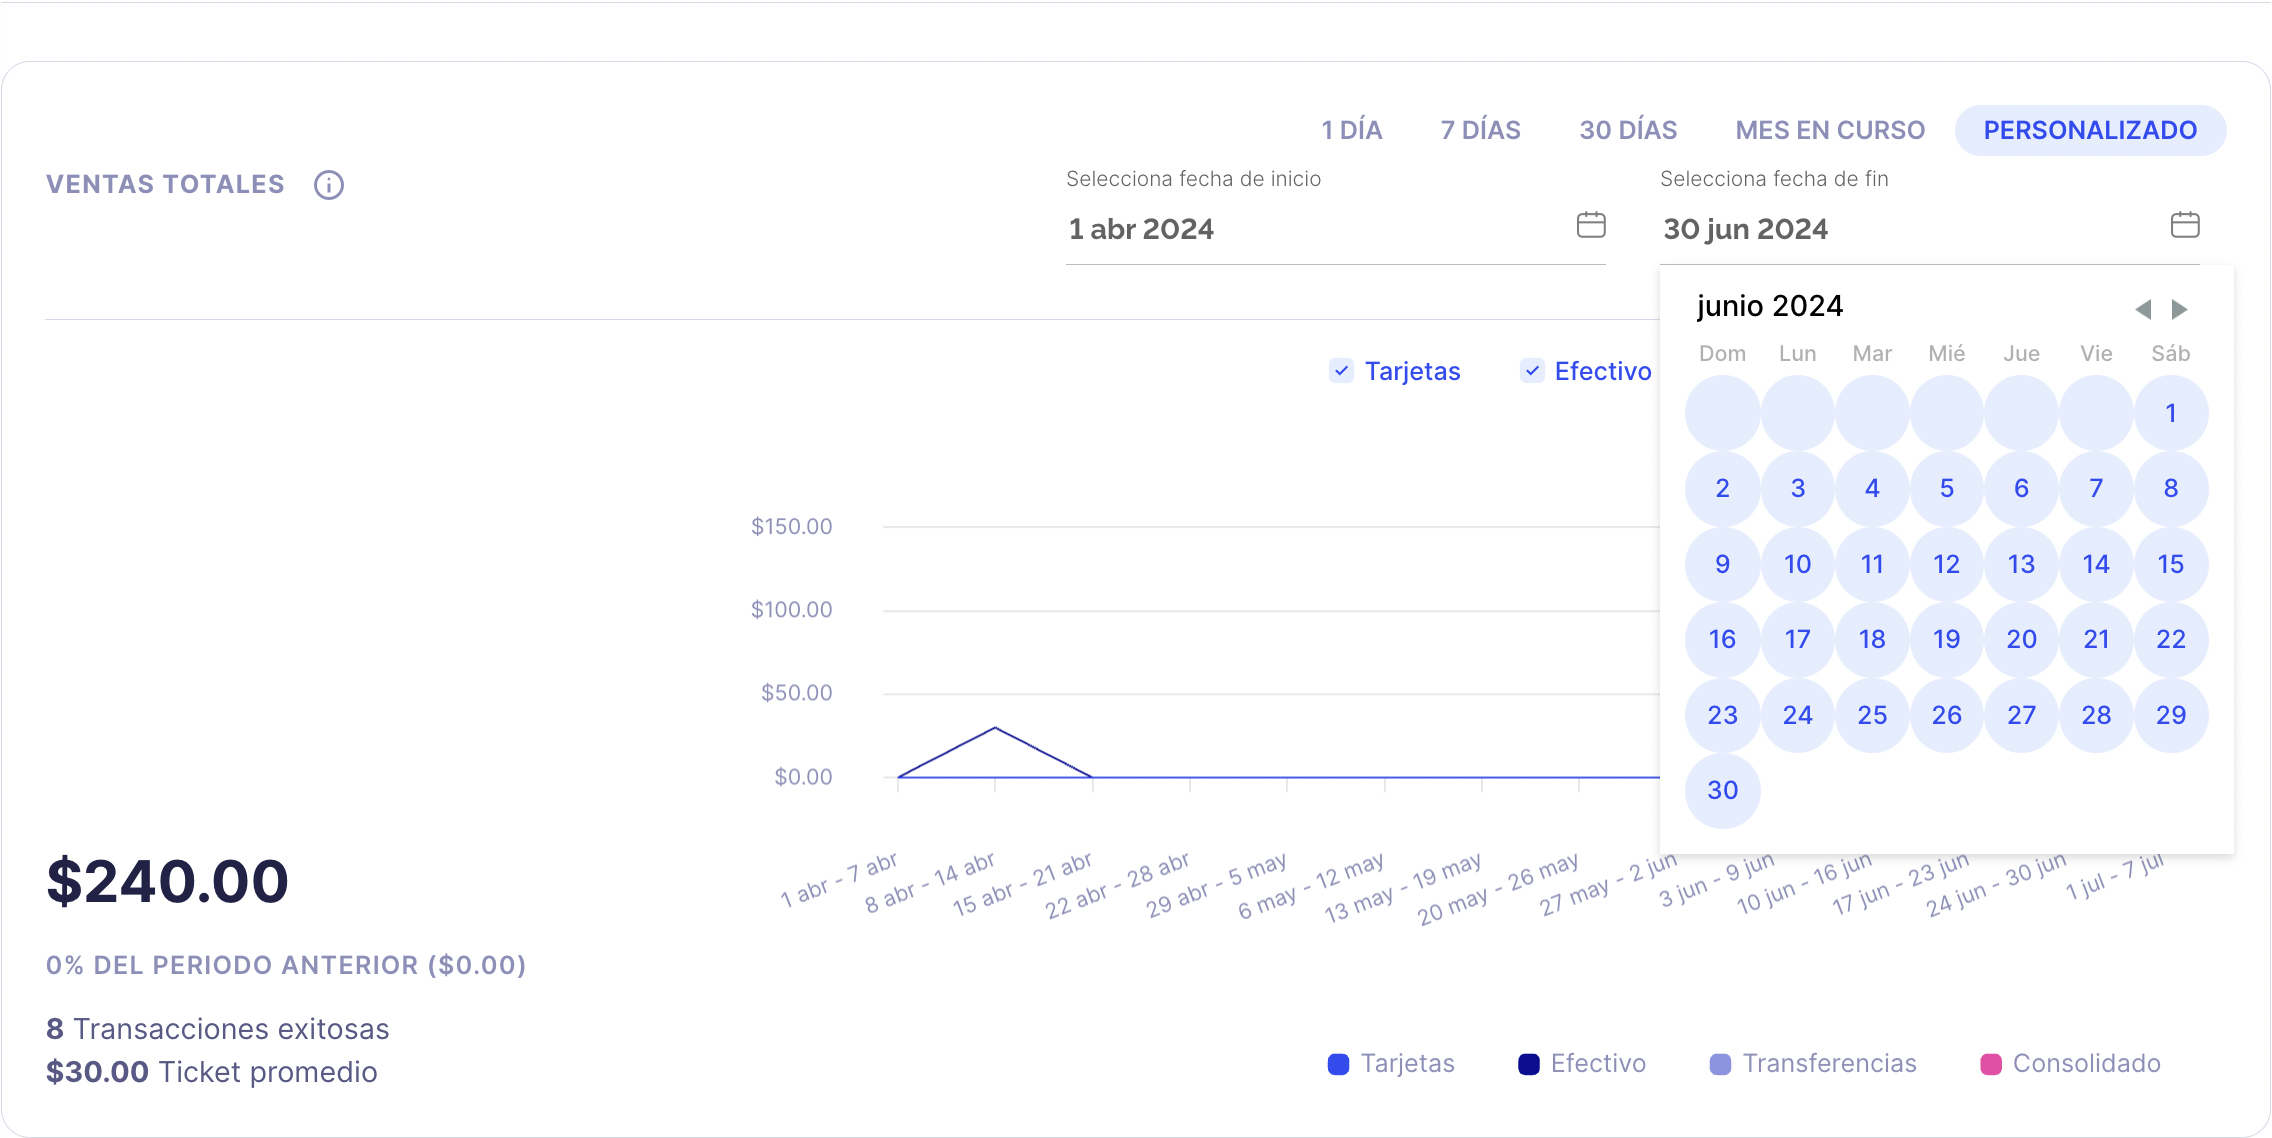Viewport: 2272px width, 1138px height.
Task: Open the end date calendar icon
Action: click(x=2185, y=225)
